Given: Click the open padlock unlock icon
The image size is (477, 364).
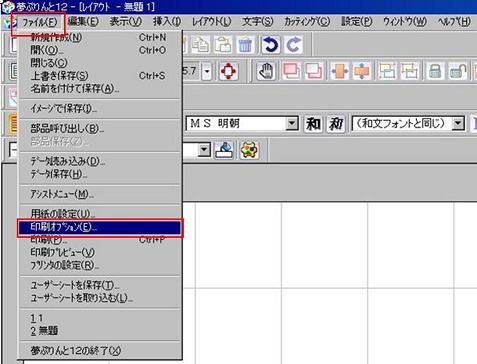Looking at the screenshot, I should [x=457, y=71].
